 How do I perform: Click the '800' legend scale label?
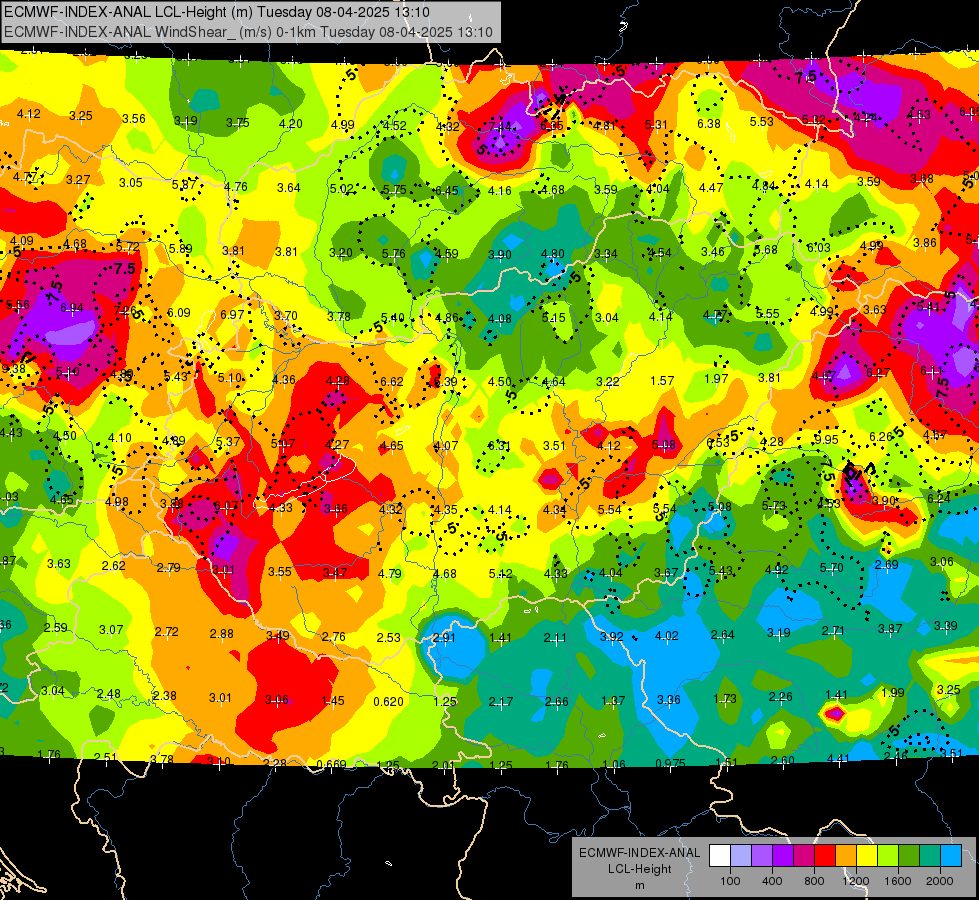coord(814,881)
